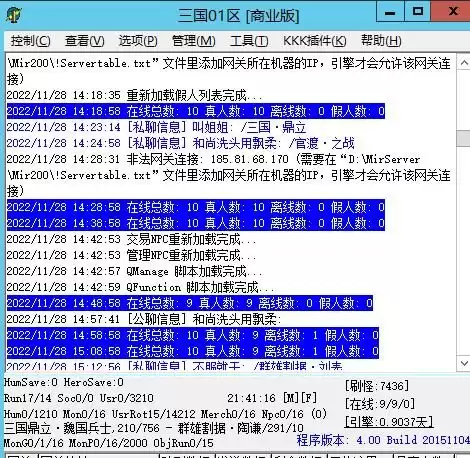Select the 管理NPC重新加载完成 log line
This screenshot has height=458, width=470.
131,255
